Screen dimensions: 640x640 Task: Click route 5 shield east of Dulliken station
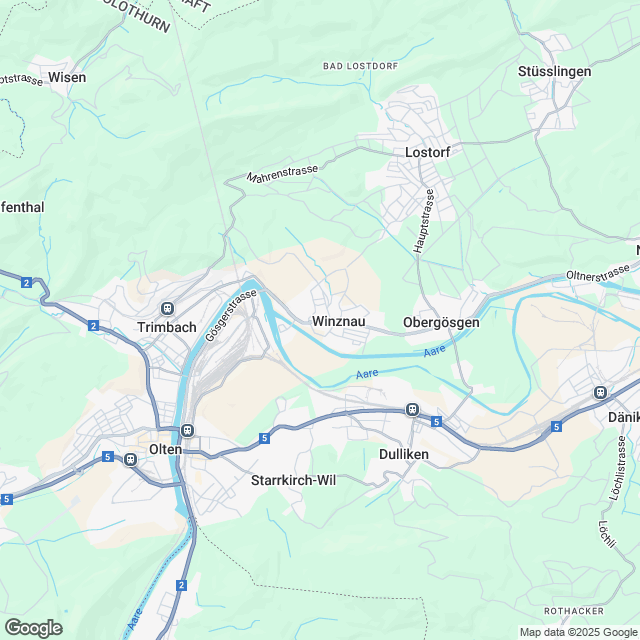[x=436, y=422]
